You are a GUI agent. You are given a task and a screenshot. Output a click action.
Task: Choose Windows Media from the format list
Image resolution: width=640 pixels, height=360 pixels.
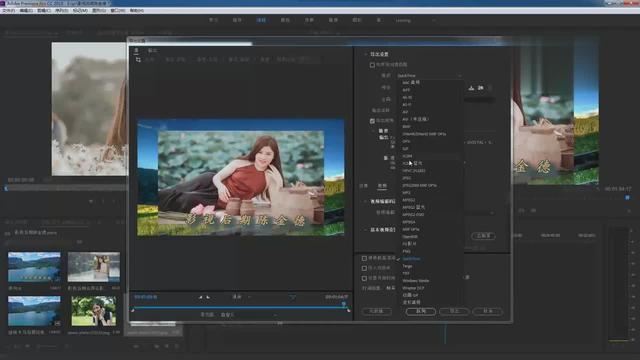(x=416, y=281)
